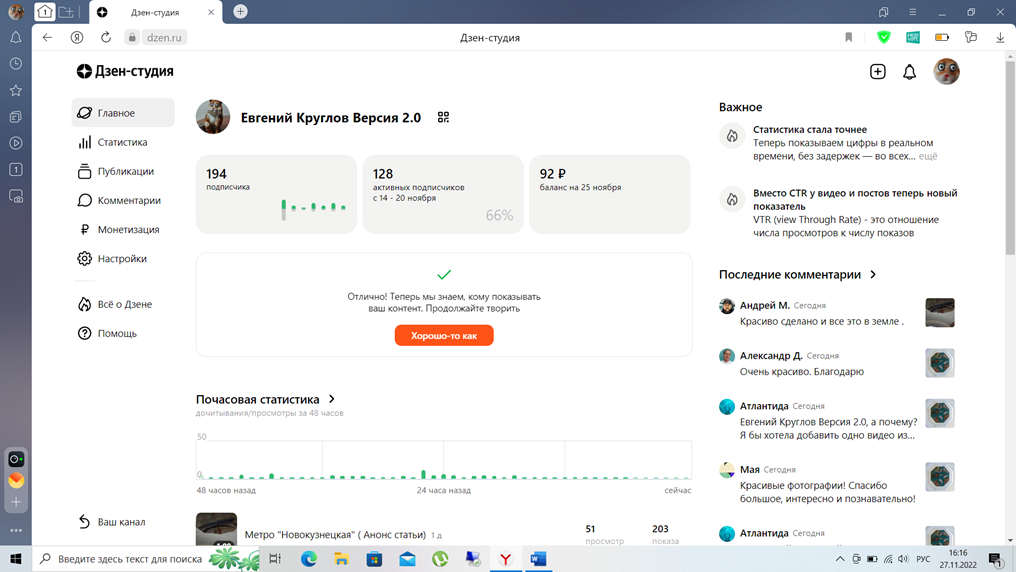The height and width of the screenshot is (572, 1016).
Task: Click the Дзен-студия logo
Action: click(x=125, y=71)
